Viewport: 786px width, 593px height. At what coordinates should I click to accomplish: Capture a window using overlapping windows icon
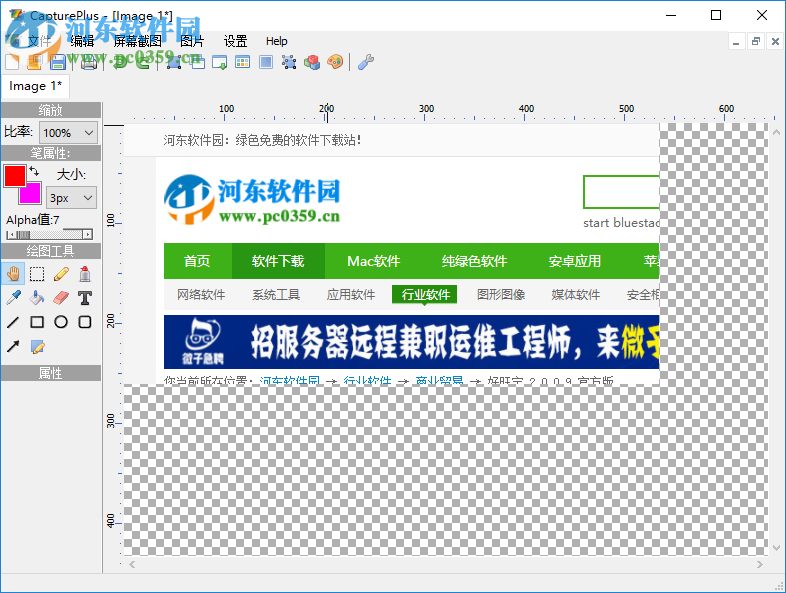(197, 62)
